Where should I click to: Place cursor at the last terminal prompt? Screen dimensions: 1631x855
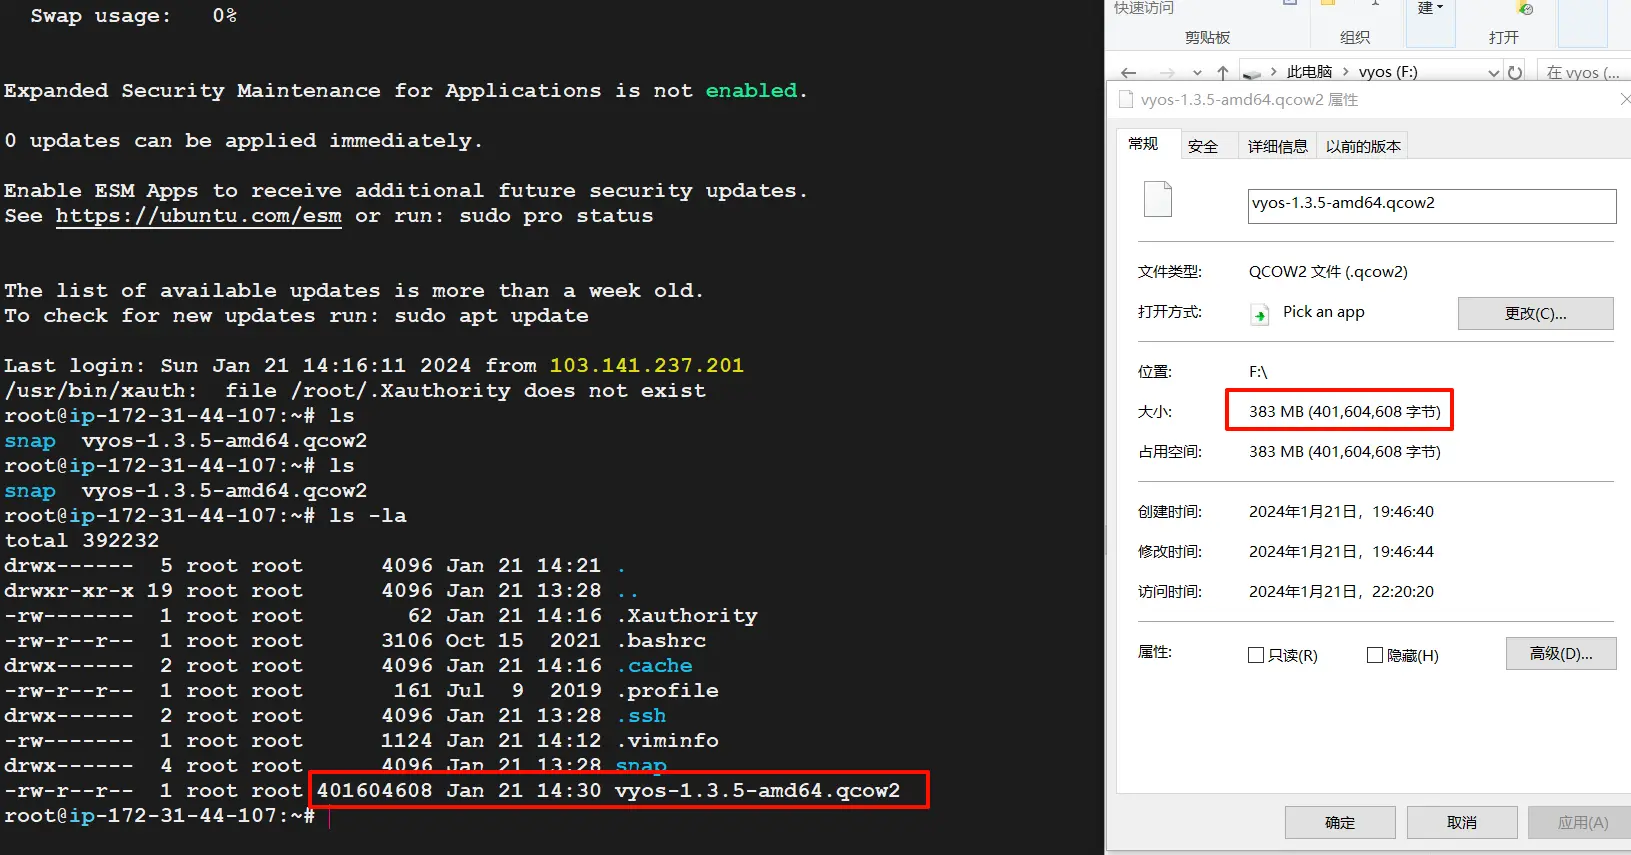[x=329, y=816]
